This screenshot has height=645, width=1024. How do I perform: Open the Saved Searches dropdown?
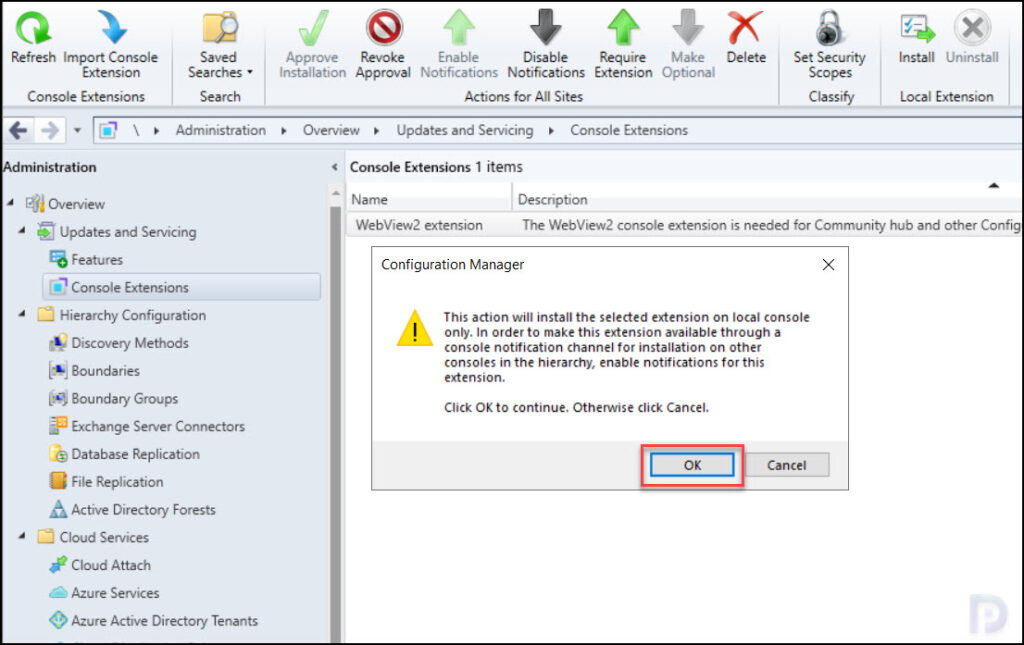coord(219,44)
